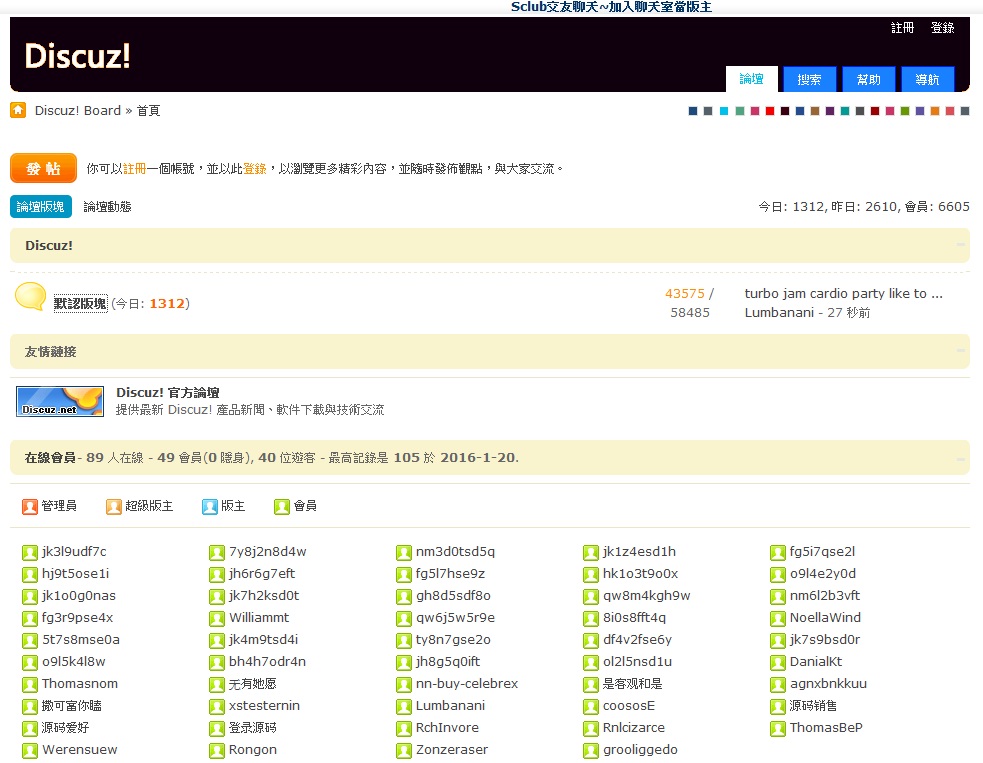Click the Discuz! Board breadcrumb link
Screen dimensions: 983x763
[78, 110]
